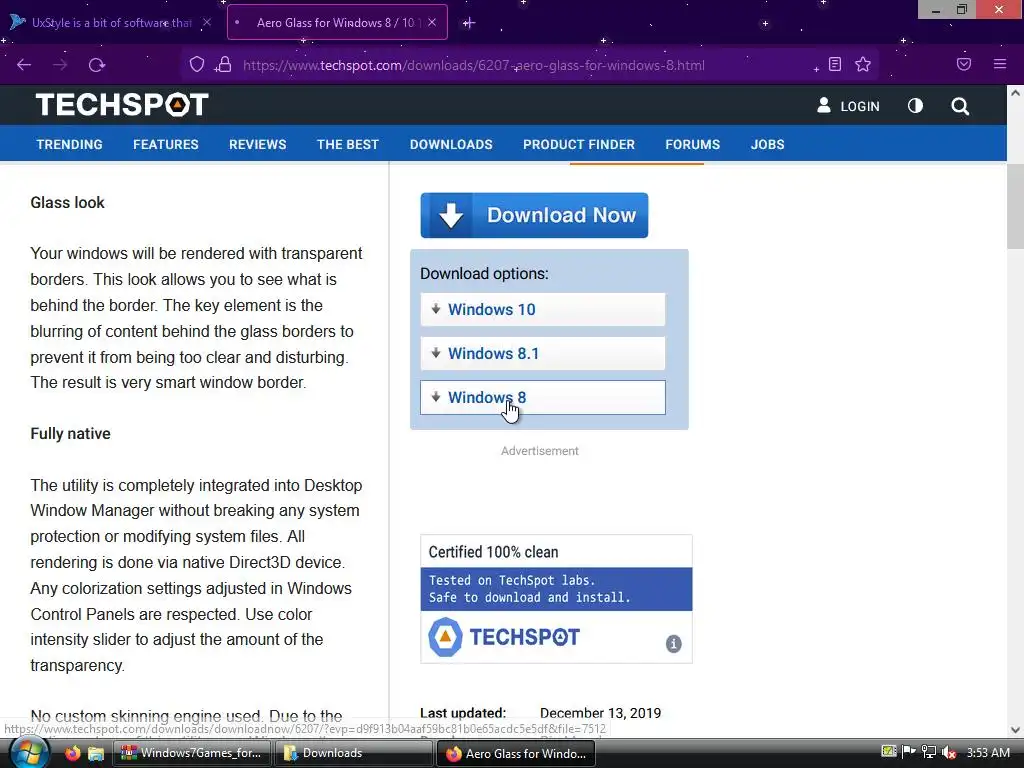Open the REVIEWS menu
The width and height of the screenshot is (1024, 768).
point(257,144)
